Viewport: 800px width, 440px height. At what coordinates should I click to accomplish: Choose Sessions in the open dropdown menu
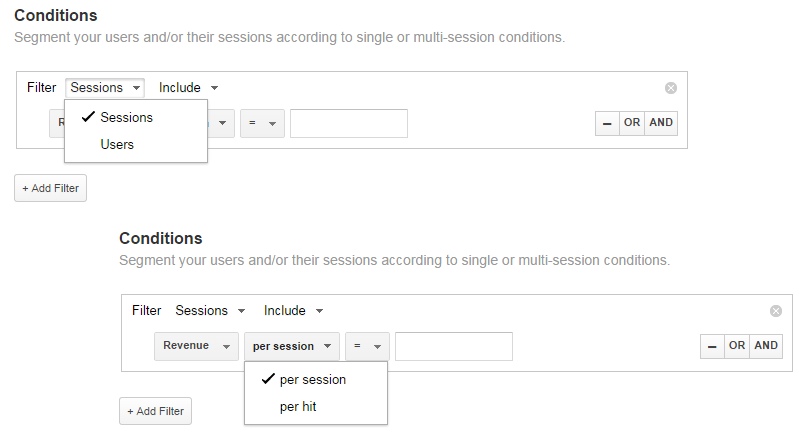click(126, 117)
